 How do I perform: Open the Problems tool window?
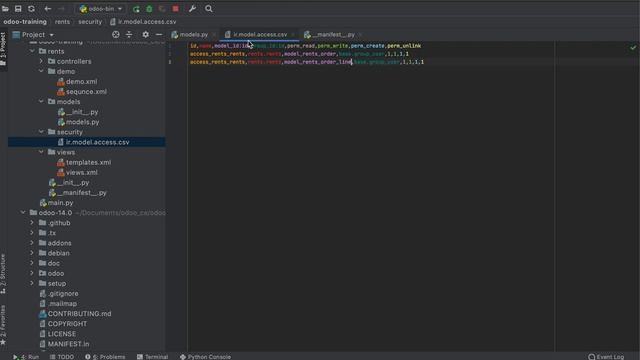point(105,357)
